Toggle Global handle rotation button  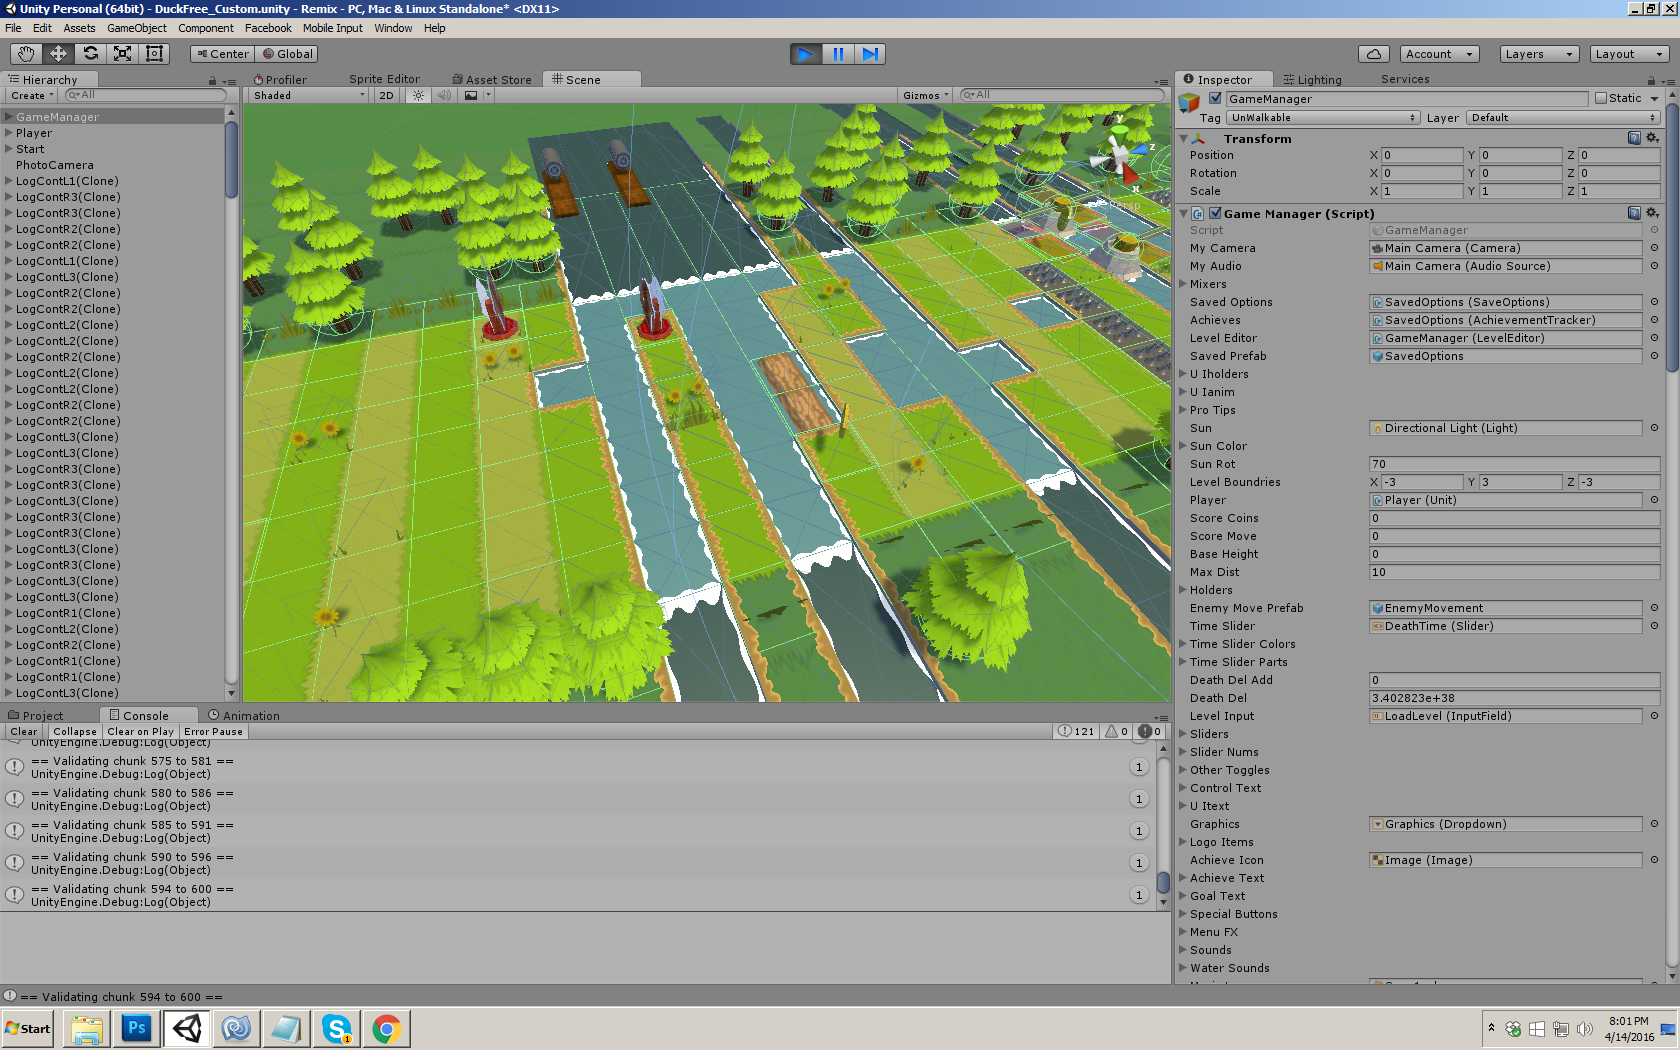click(287, 54)
